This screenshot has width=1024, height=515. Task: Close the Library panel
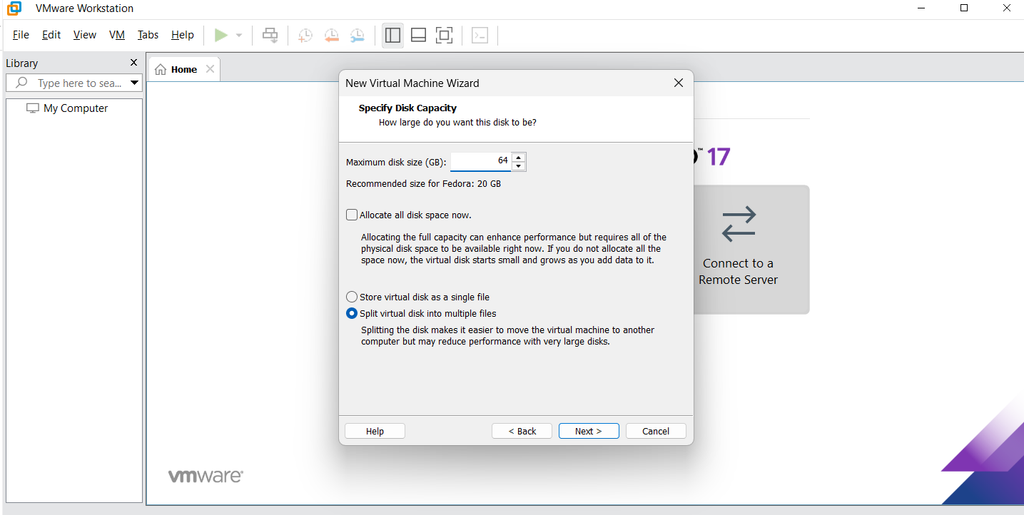[x=134, y=63]
